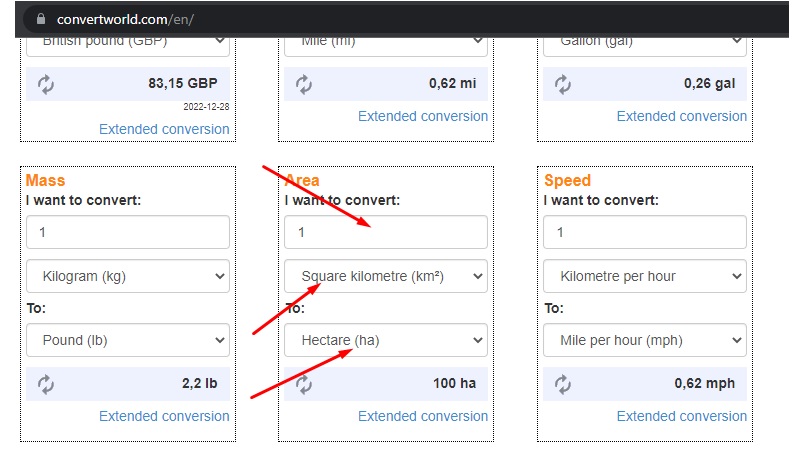Open Extended conversion link under Area
The image size is (800, 456).
click(x=423, y=416)
